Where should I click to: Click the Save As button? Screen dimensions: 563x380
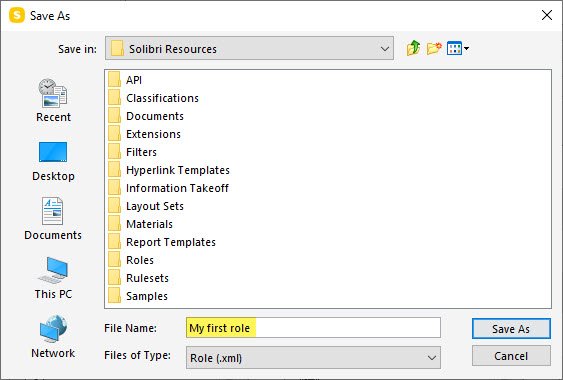[x=511, y=329]
